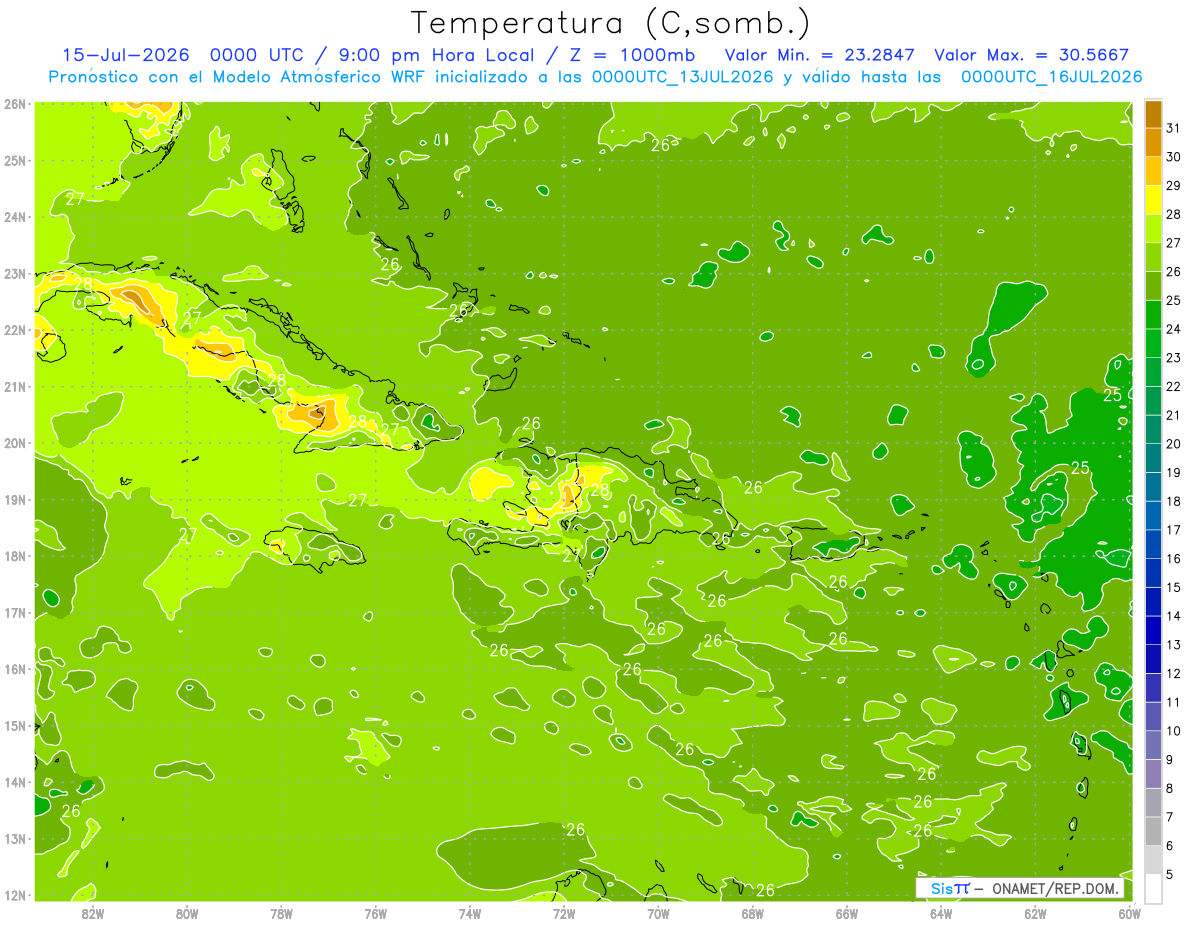The height and width of the screenshot is (927, 1200).
Task: Click the longitude axis label 60W
Action: click(1129, 913)
